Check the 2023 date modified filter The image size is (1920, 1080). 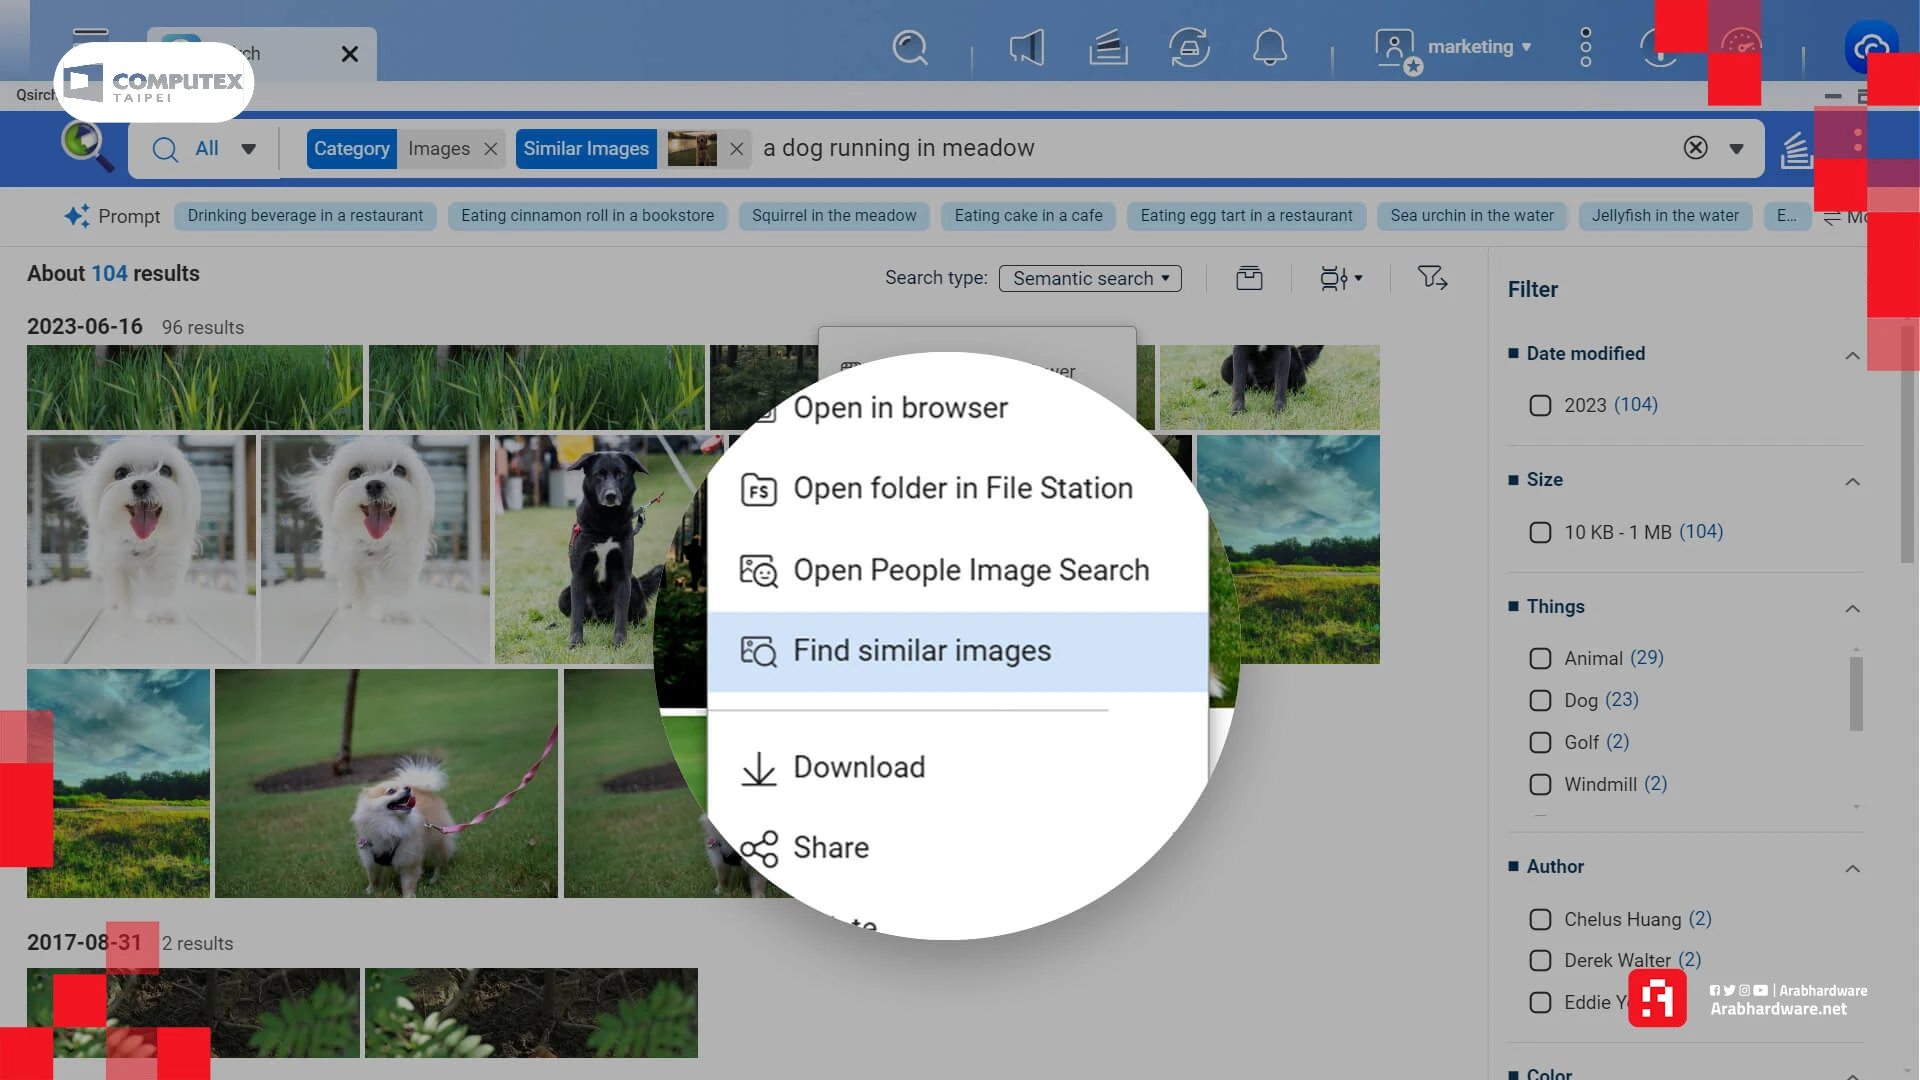pyautogui.click(x=1540, y=405)
